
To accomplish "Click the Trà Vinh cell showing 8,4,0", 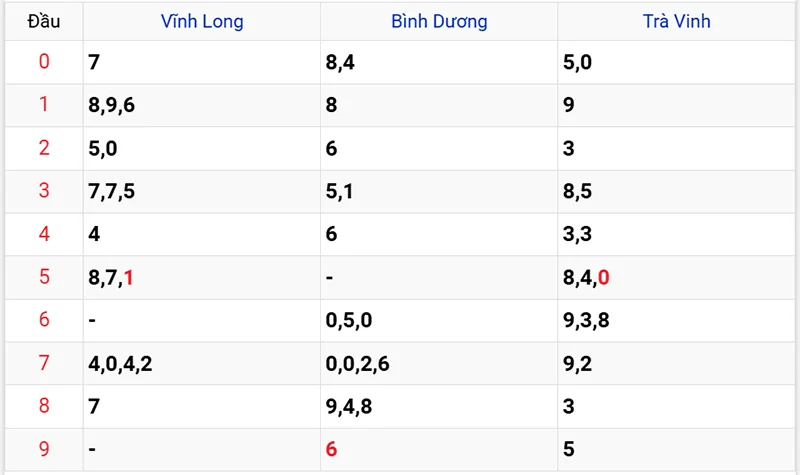I will 587,277.
